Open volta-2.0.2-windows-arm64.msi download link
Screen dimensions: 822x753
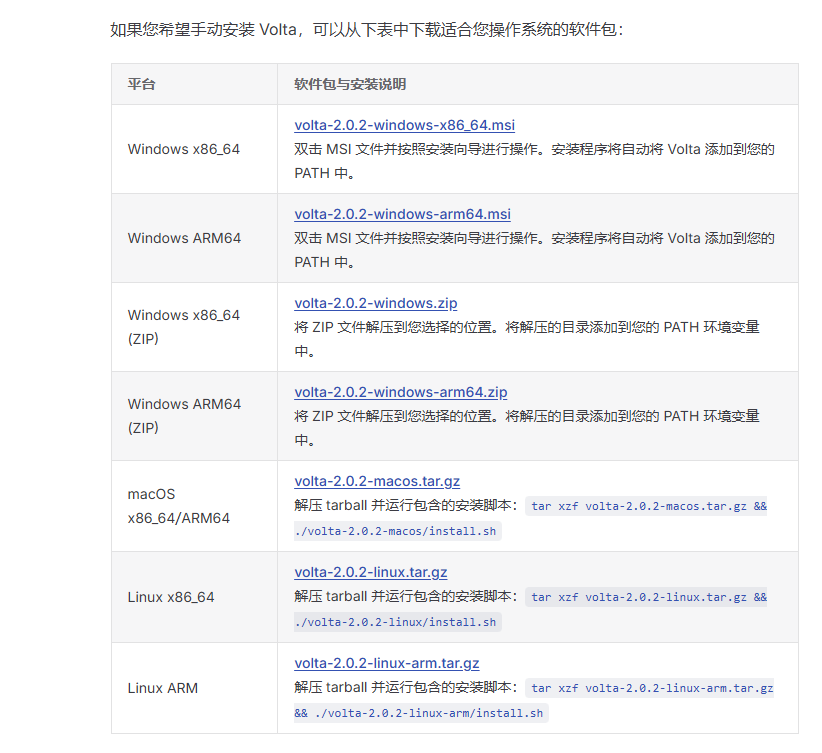pos(402,214)
